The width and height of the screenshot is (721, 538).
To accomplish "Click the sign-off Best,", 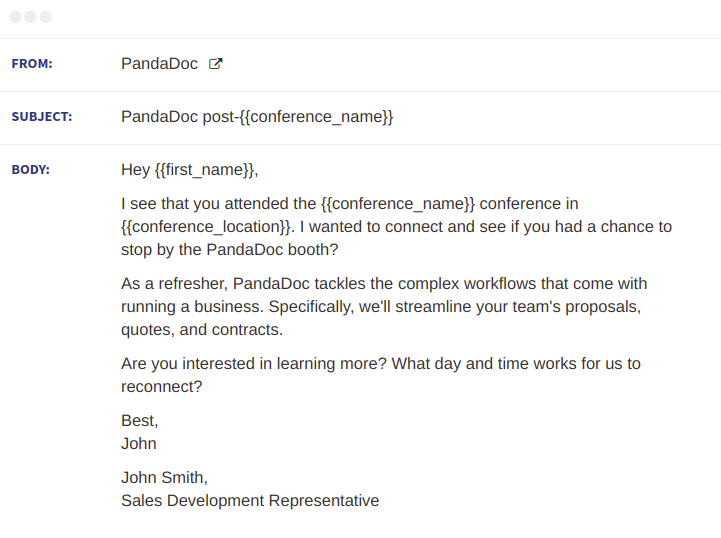I will tap(139, 421).
